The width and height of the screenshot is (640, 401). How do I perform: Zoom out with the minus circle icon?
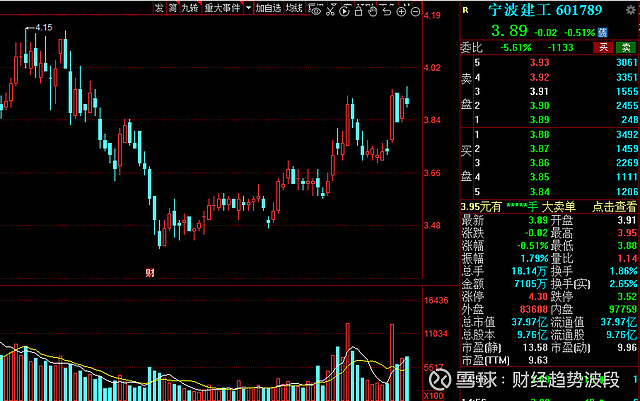tap(415, 11)
